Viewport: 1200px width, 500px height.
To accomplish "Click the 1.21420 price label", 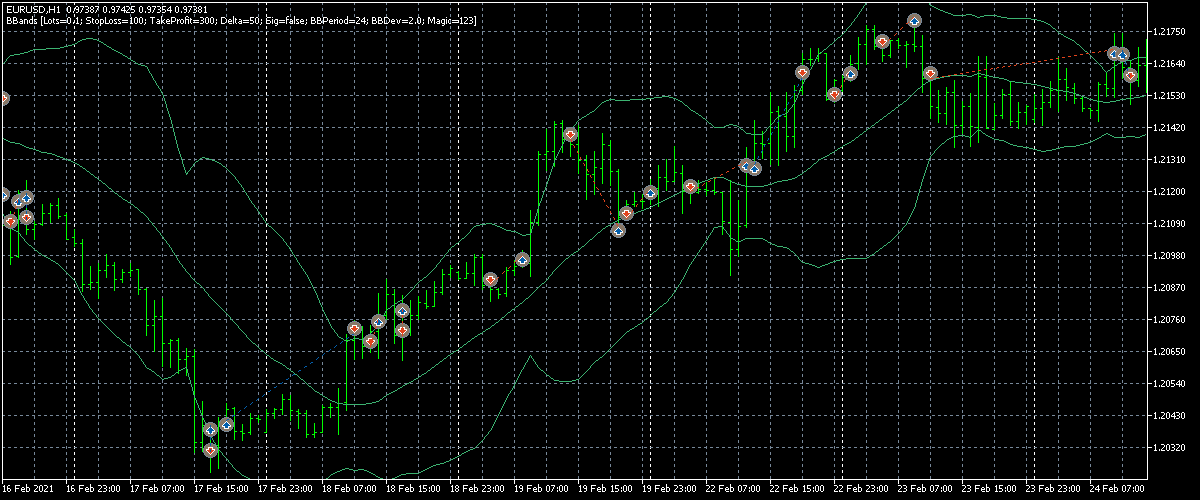I will click(x=1168, y=128).
